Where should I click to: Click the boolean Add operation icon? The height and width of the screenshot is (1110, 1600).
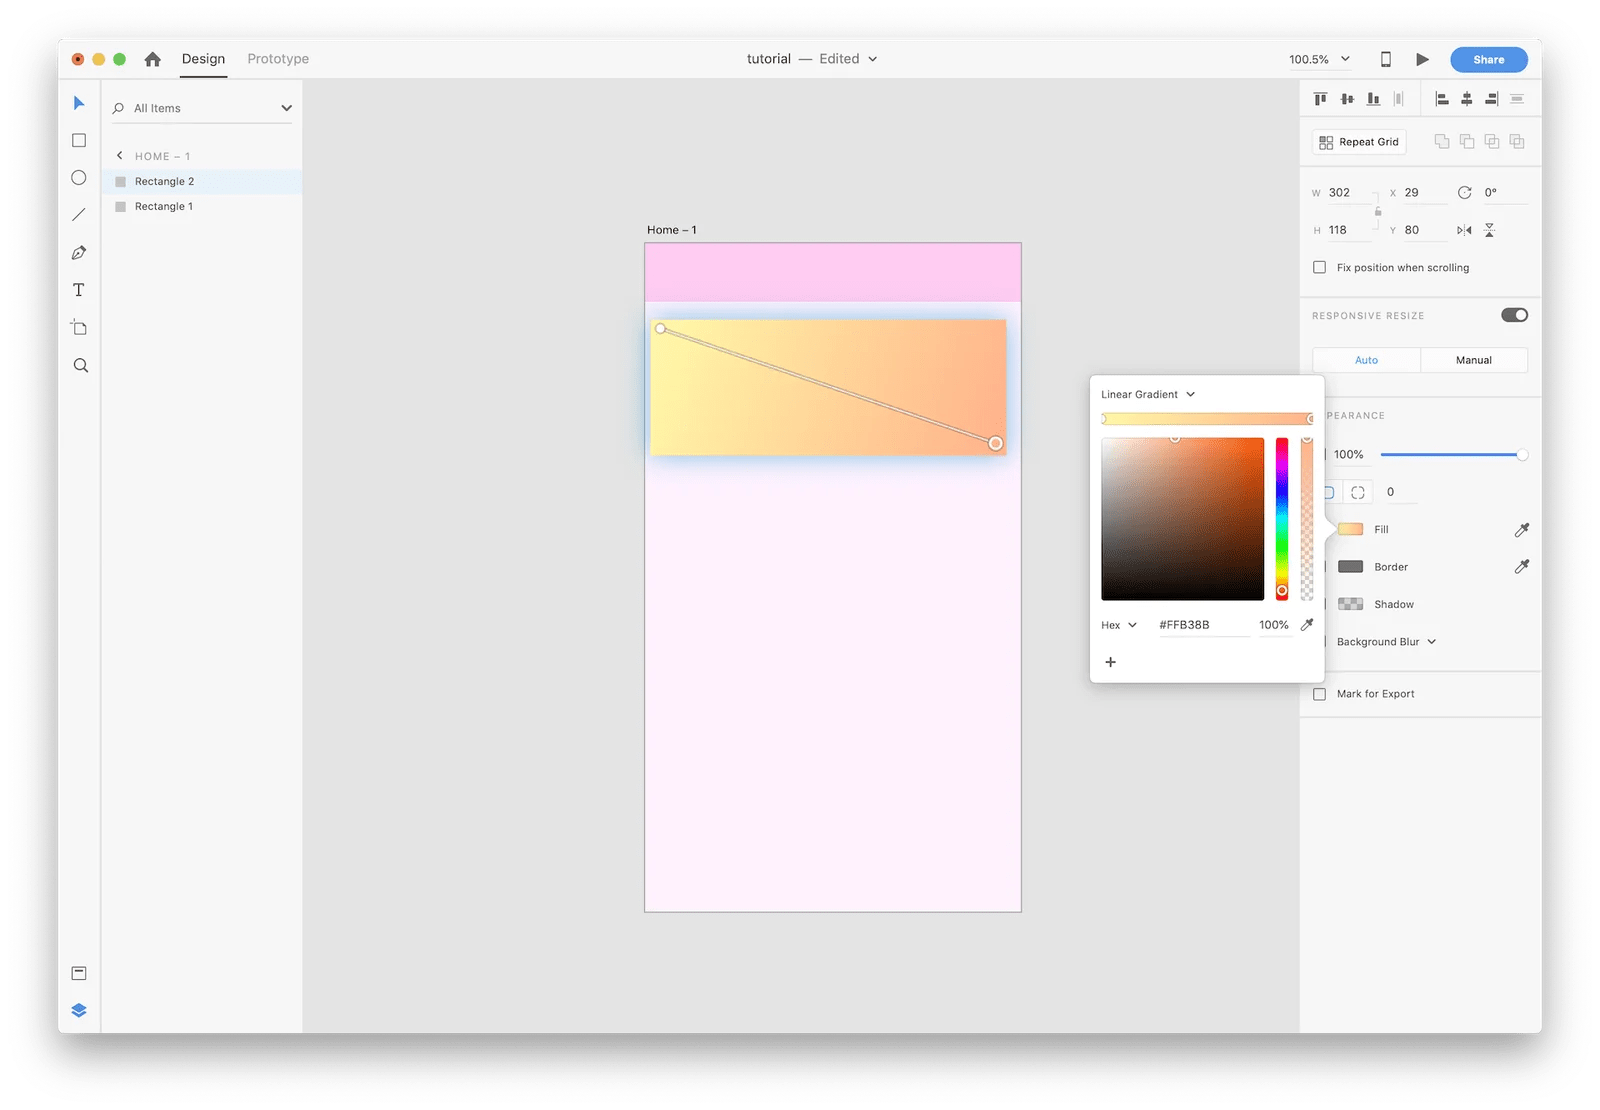1442,142
